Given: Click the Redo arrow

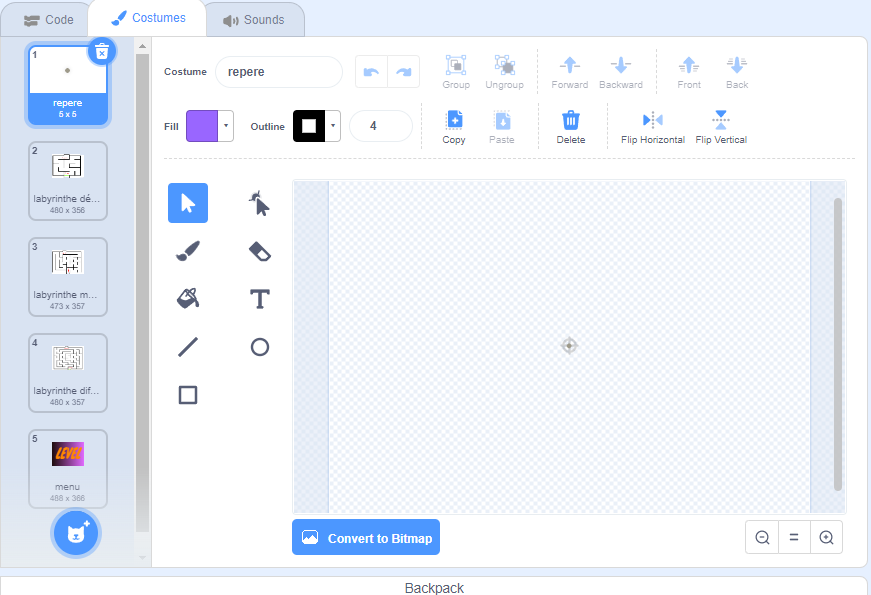Looking at the screenshot, I should click(x=403, y=72).
